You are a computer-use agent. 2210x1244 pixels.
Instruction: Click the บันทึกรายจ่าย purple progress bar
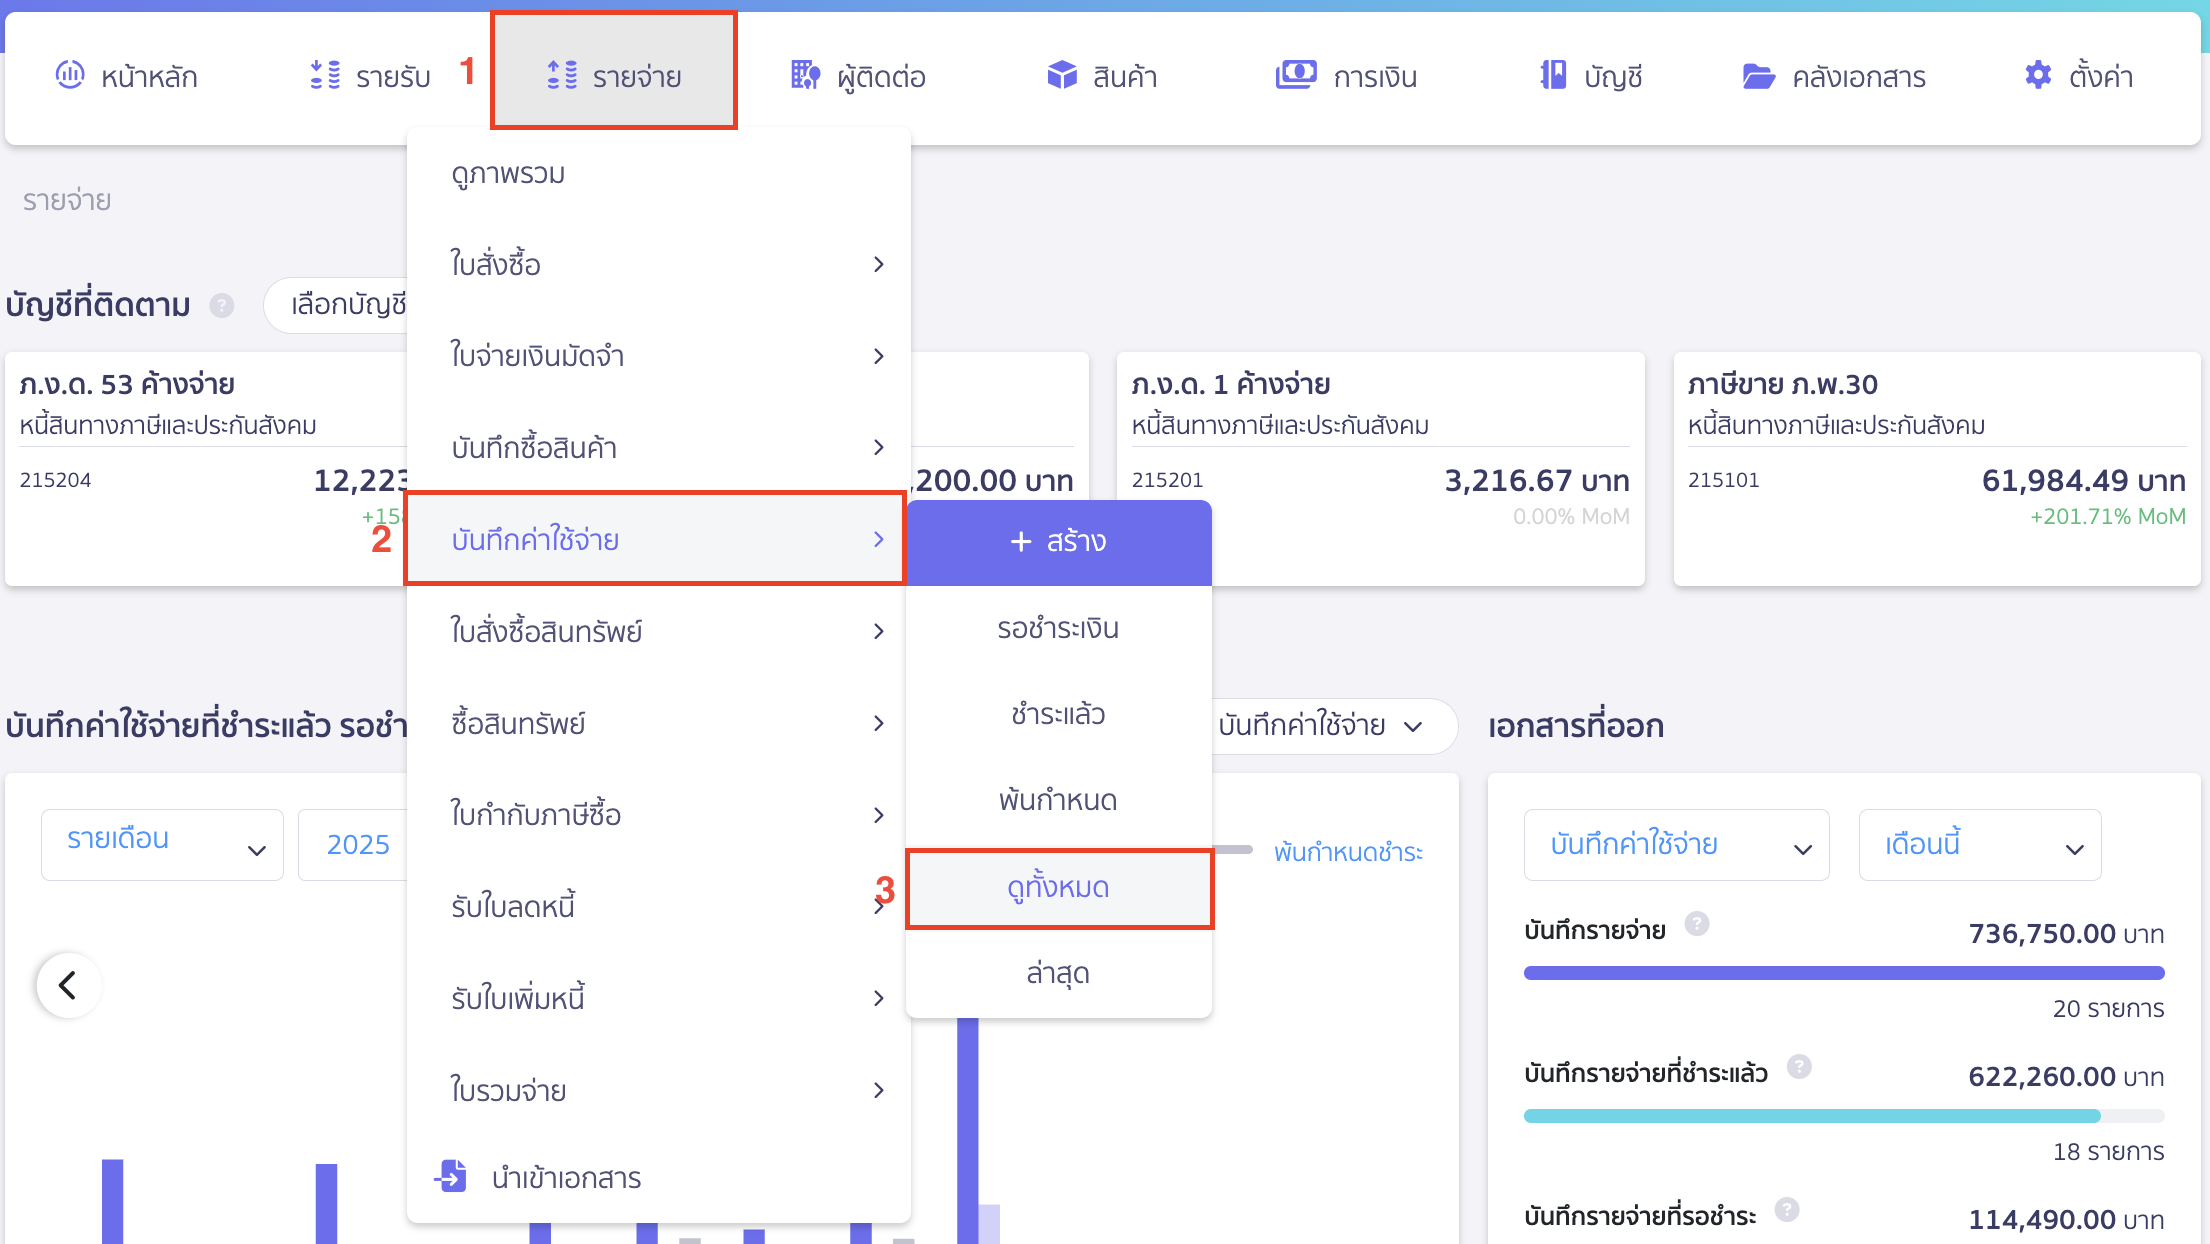[1844, 973]
